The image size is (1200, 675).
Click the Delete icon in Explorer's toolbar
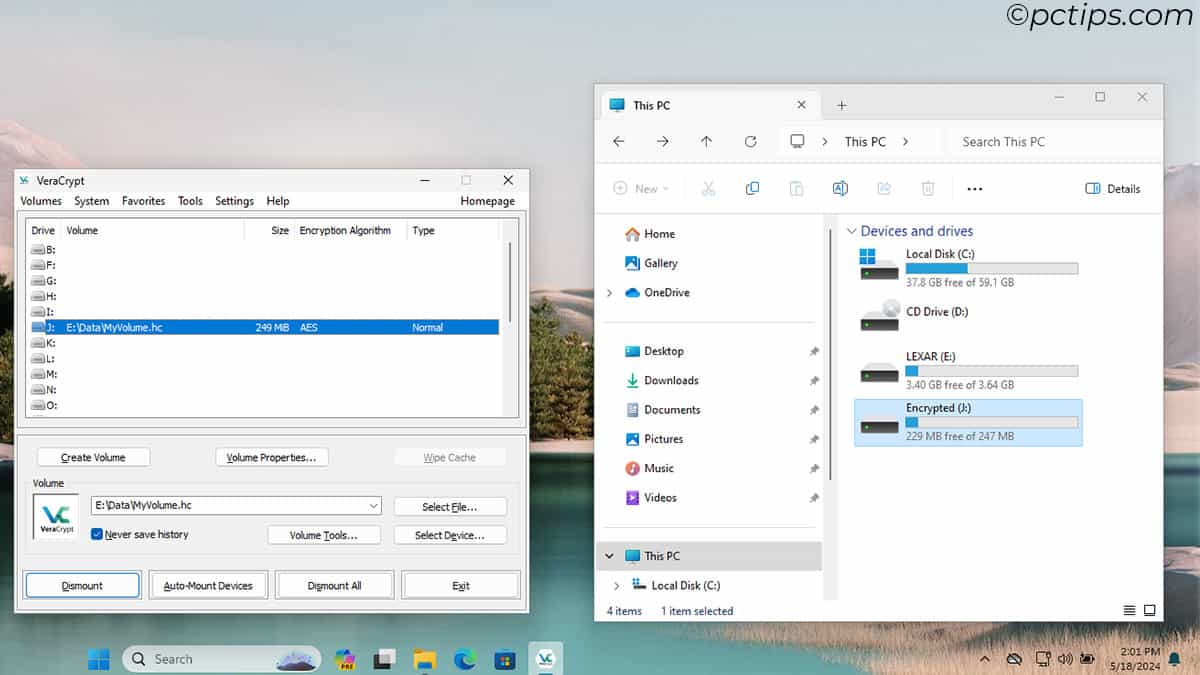(927, 188)
